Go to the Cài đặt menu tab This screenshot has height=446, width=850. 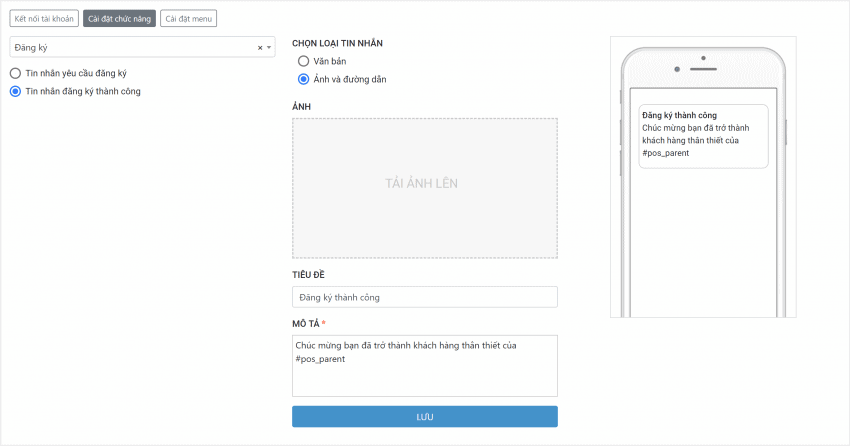(188, 18)
